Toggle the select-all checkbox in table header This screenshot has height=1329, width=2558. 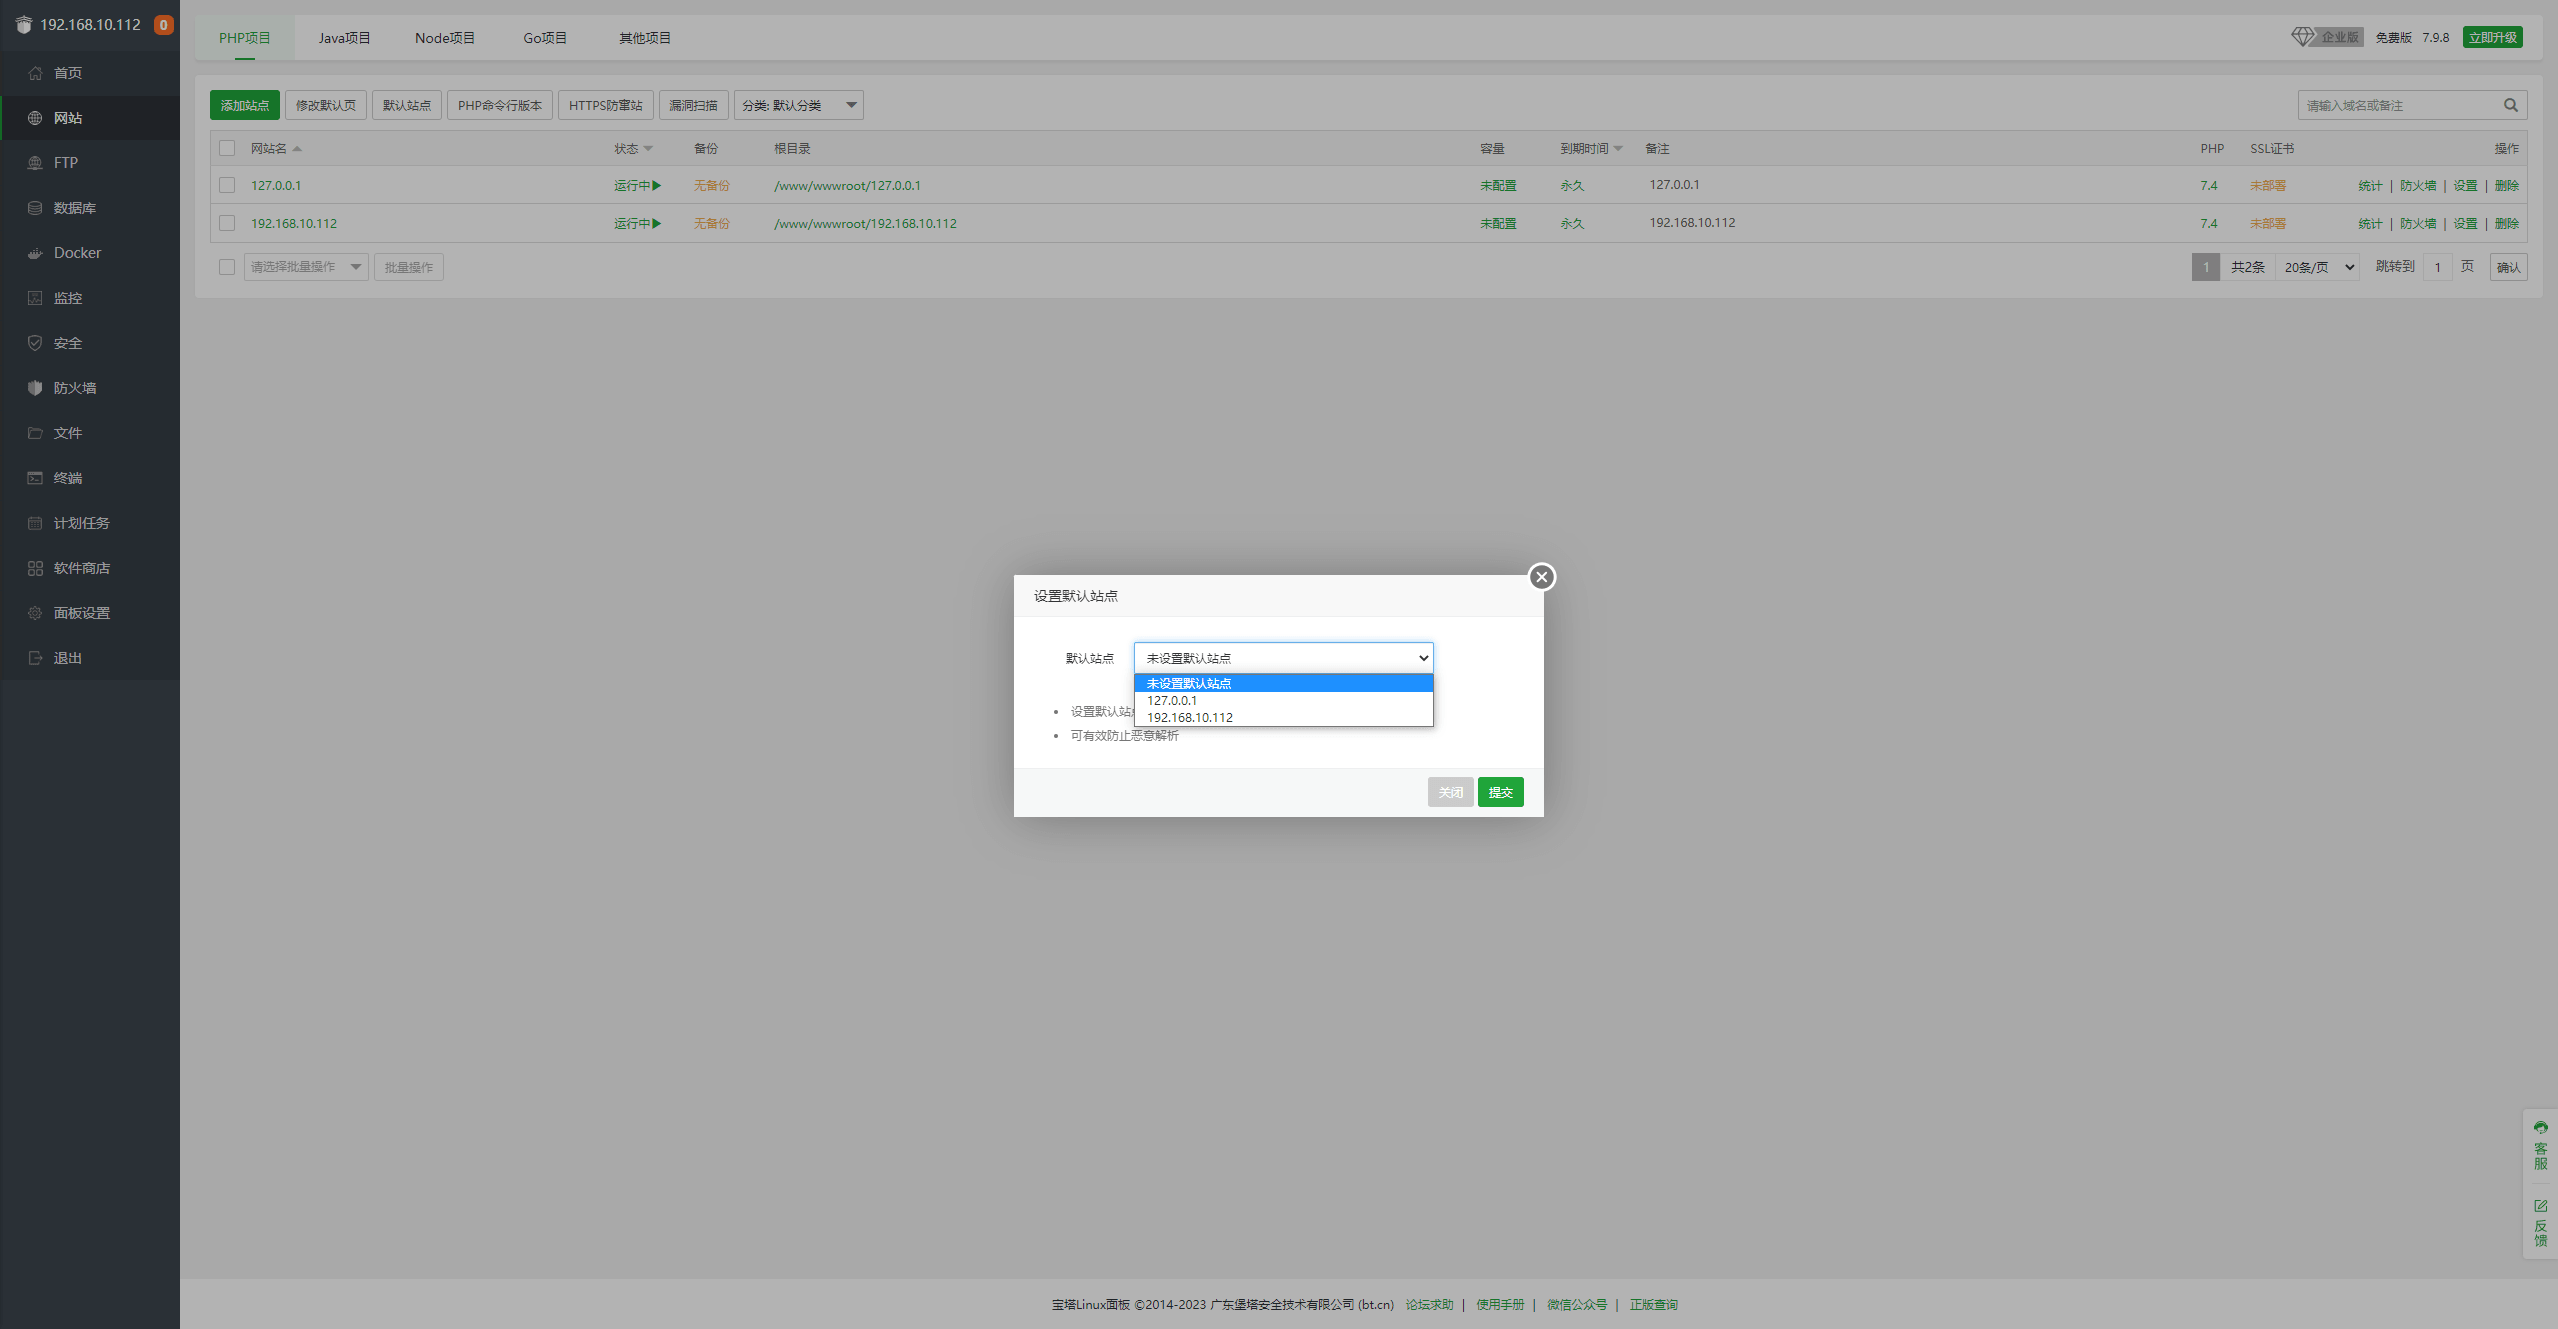click(227, 148)
